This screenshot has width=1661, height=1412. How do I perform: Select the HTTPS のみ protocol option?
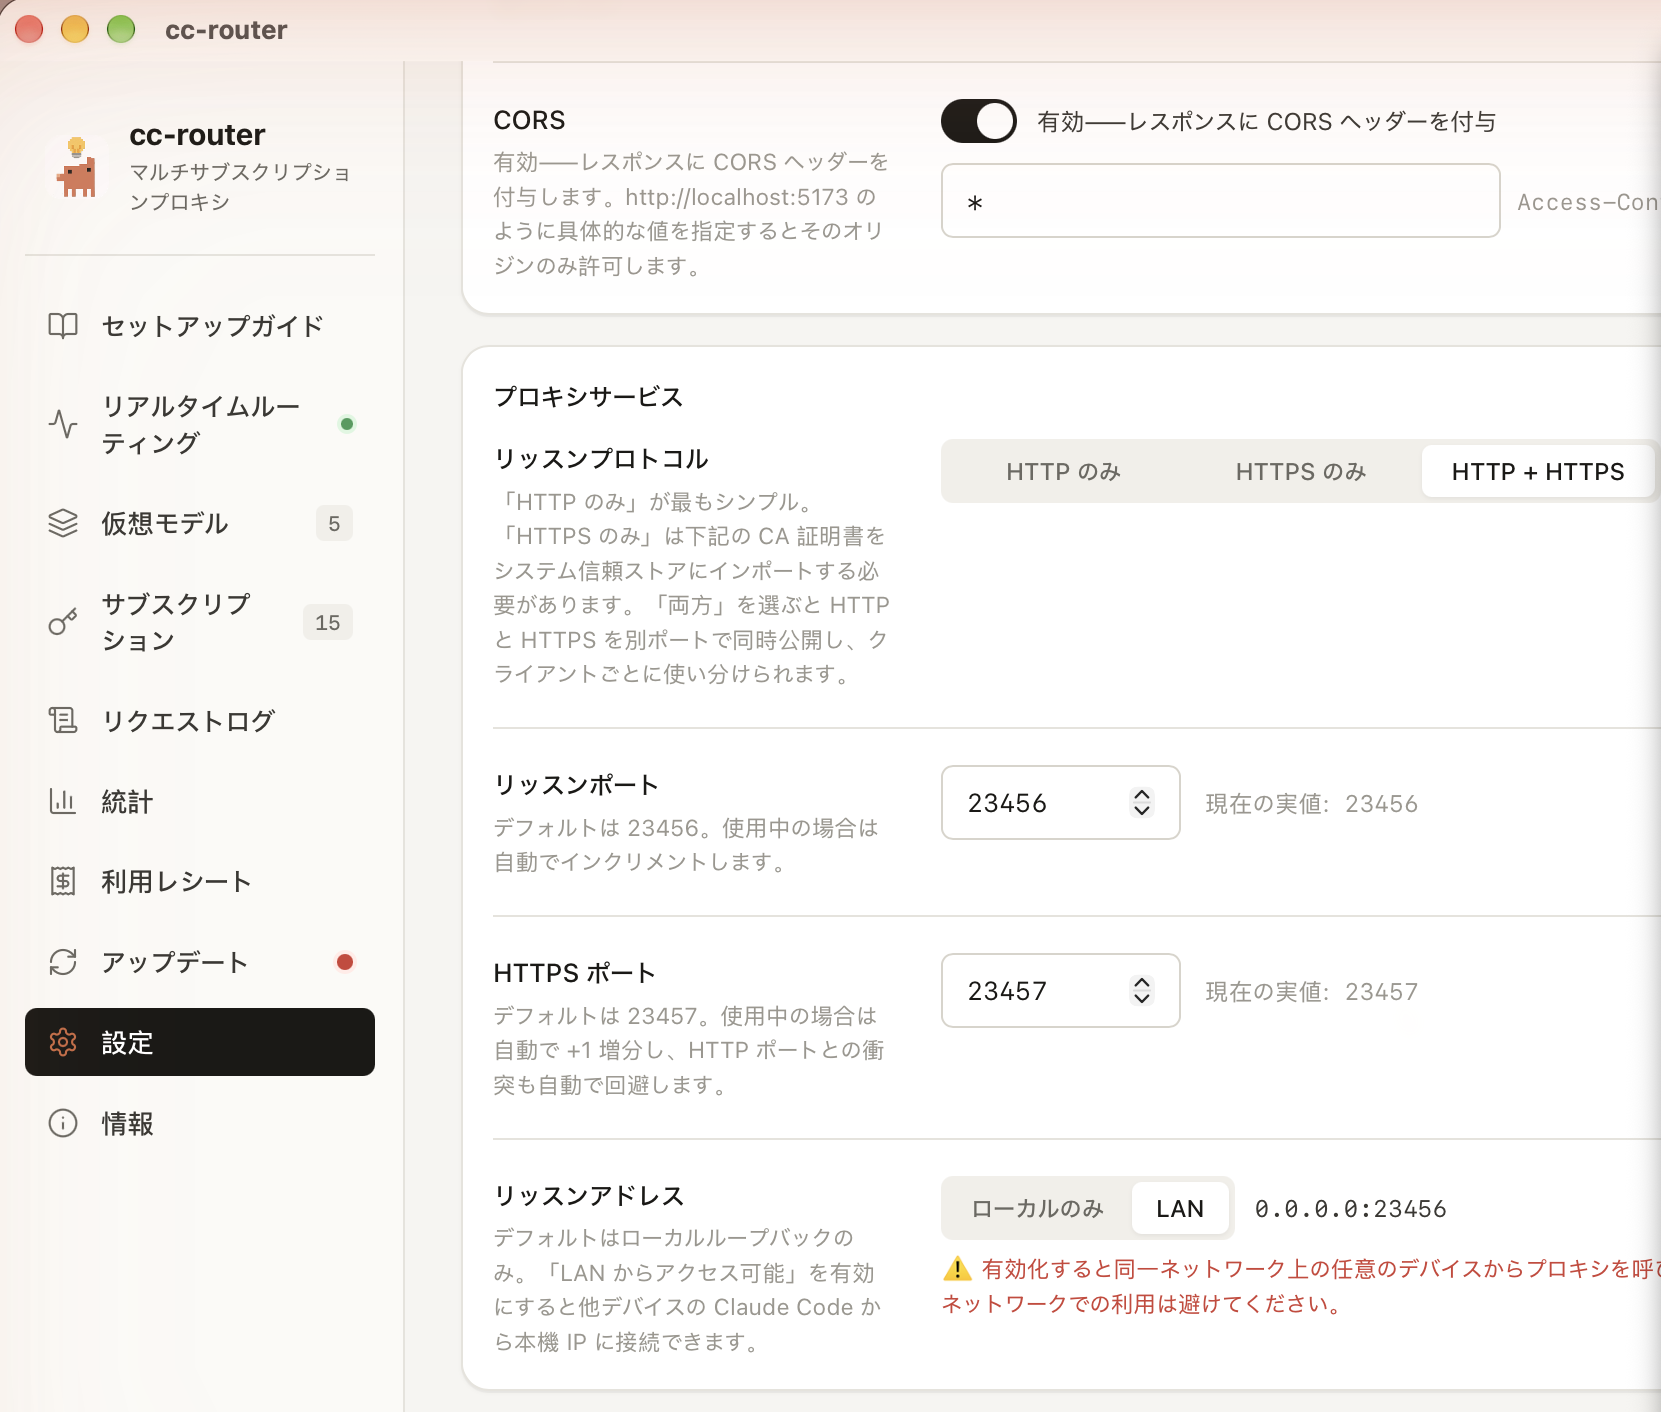1301,471
